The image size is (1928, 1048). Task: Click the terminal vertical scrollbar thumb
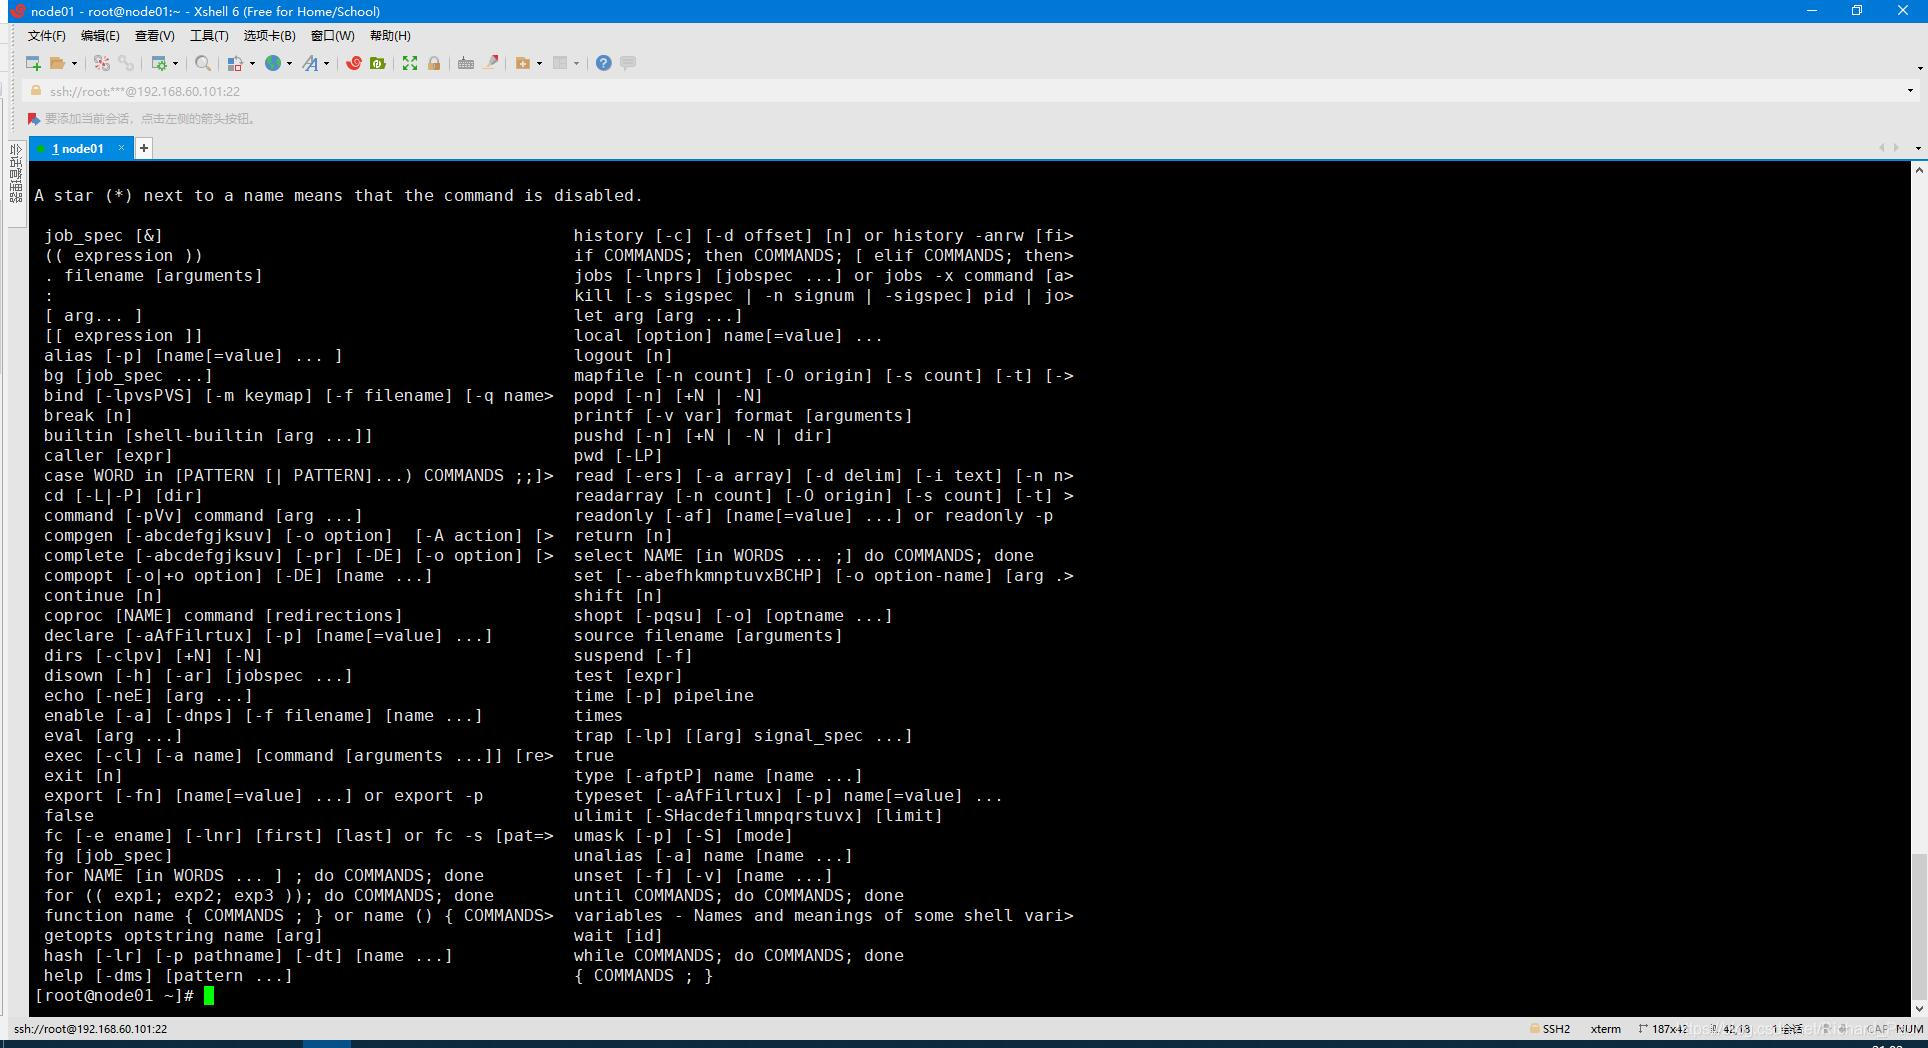click(x=1918, y=926)
